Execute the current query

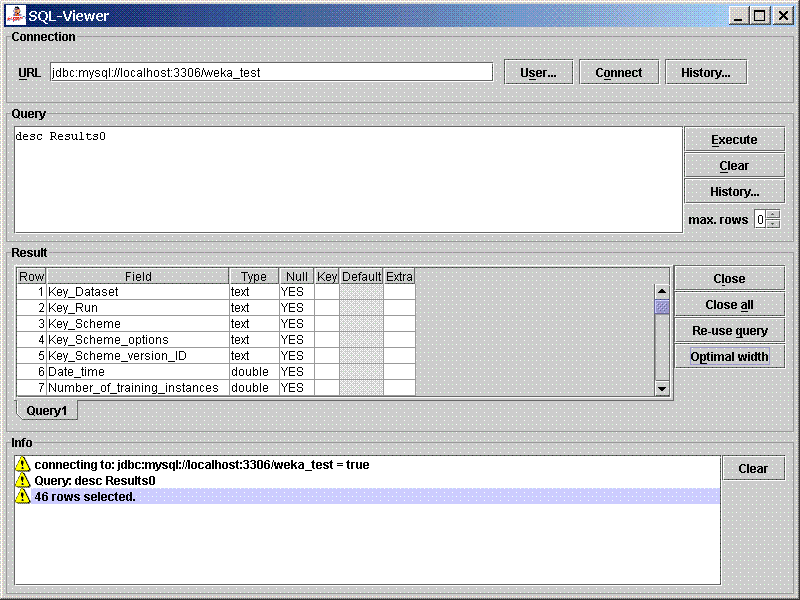pos(734,139)
